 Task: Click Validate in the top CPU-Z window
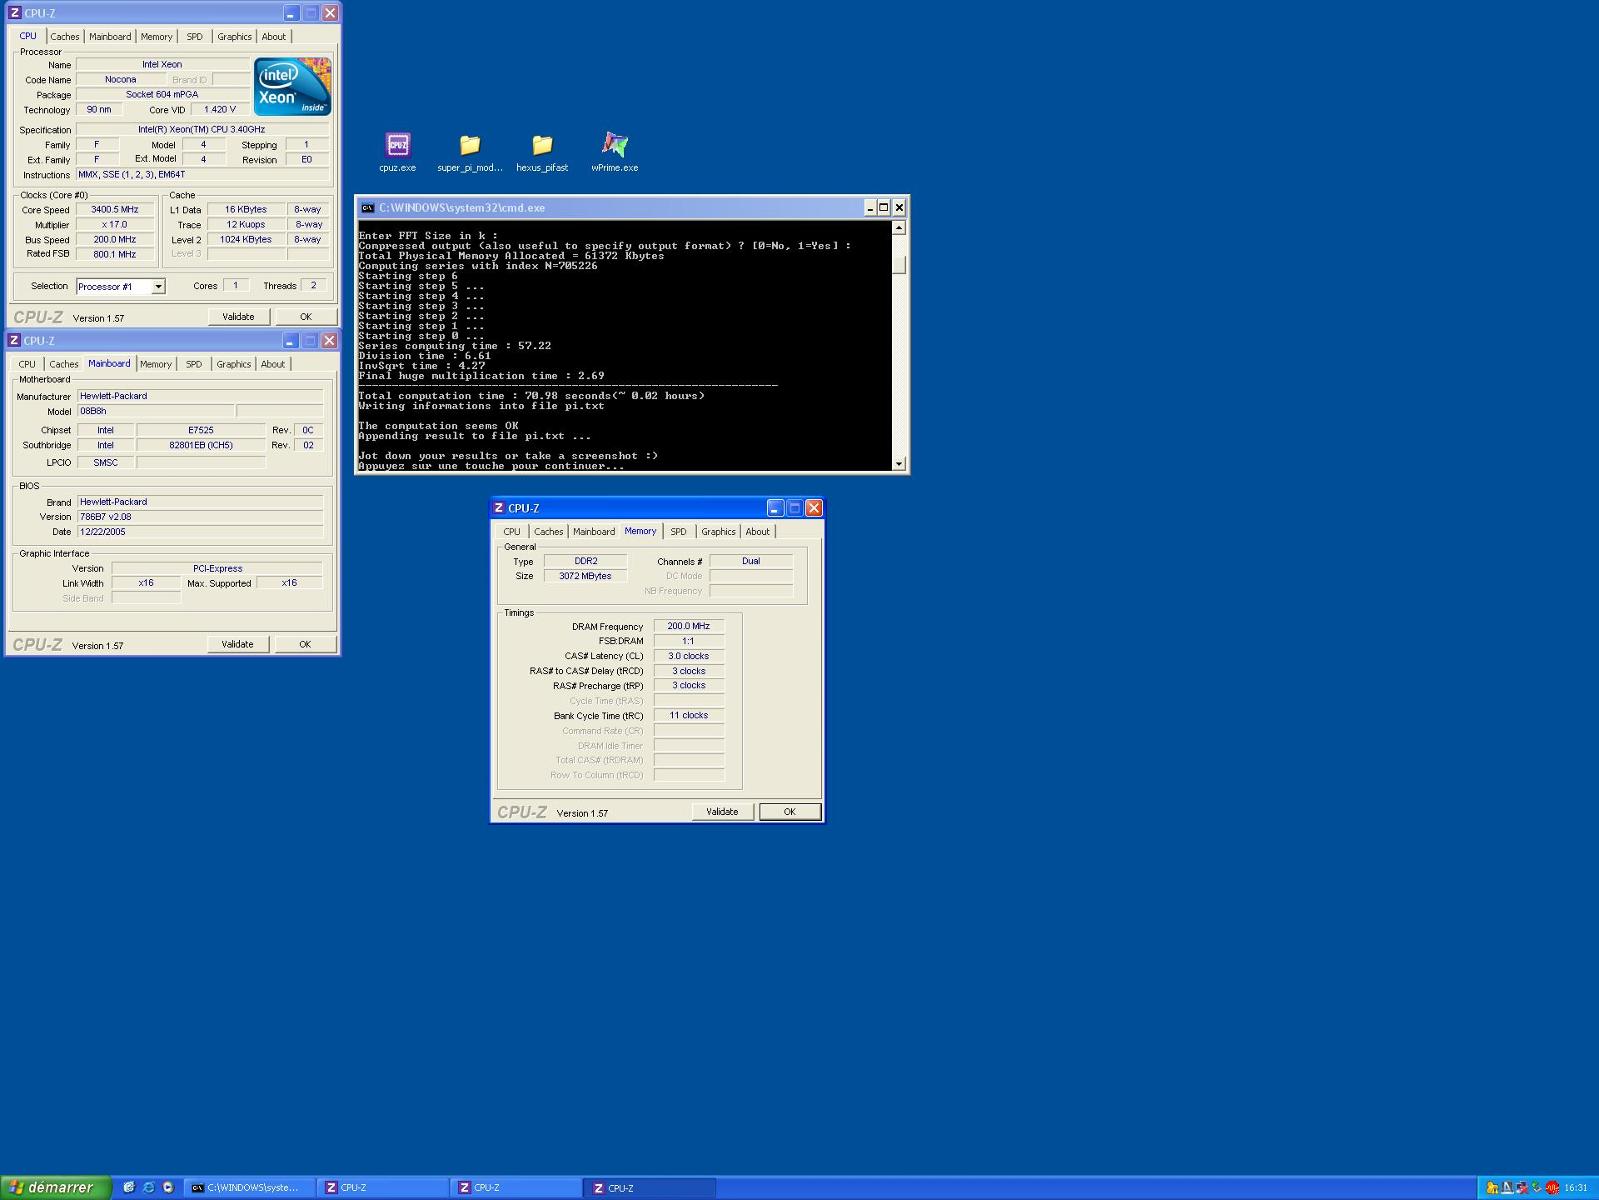pyautogui.click(x=238, y=317)
